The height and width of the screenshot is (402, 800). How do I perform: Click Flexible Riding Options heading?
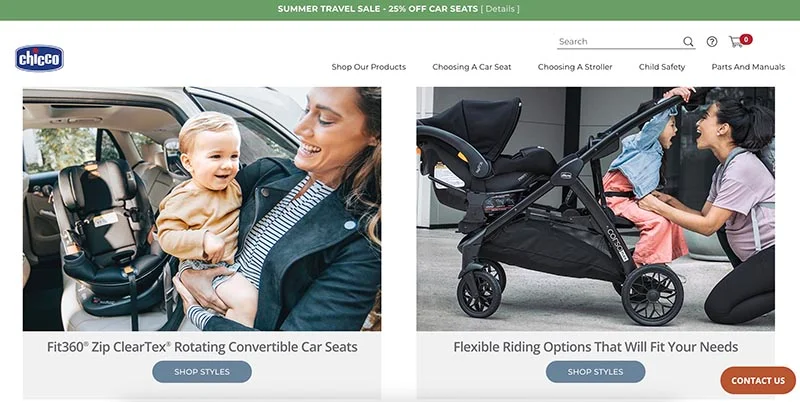[x=595, y=347]
